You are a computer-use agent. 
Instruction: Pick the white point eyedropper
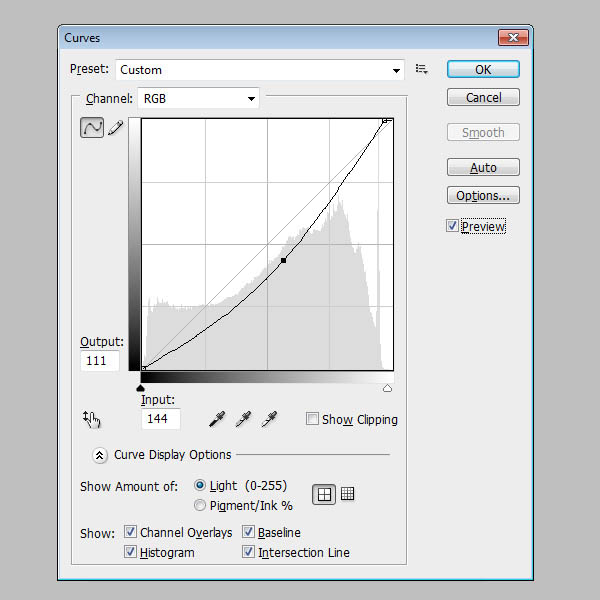[x=269, y=419]
